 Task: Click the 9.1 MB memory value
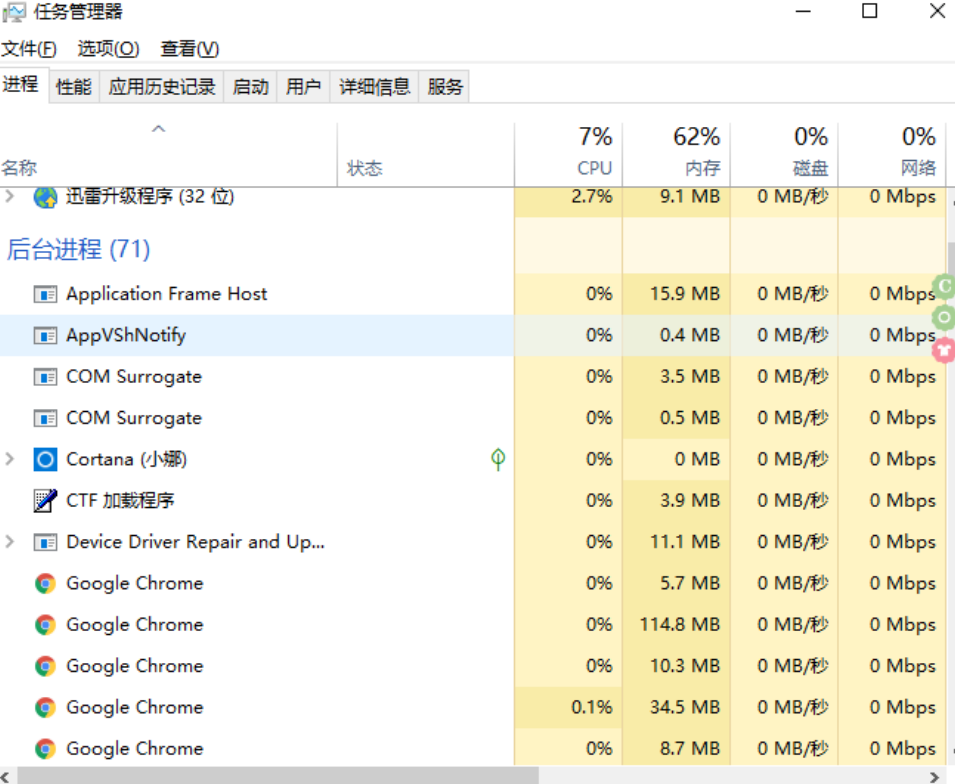(690, 197)
